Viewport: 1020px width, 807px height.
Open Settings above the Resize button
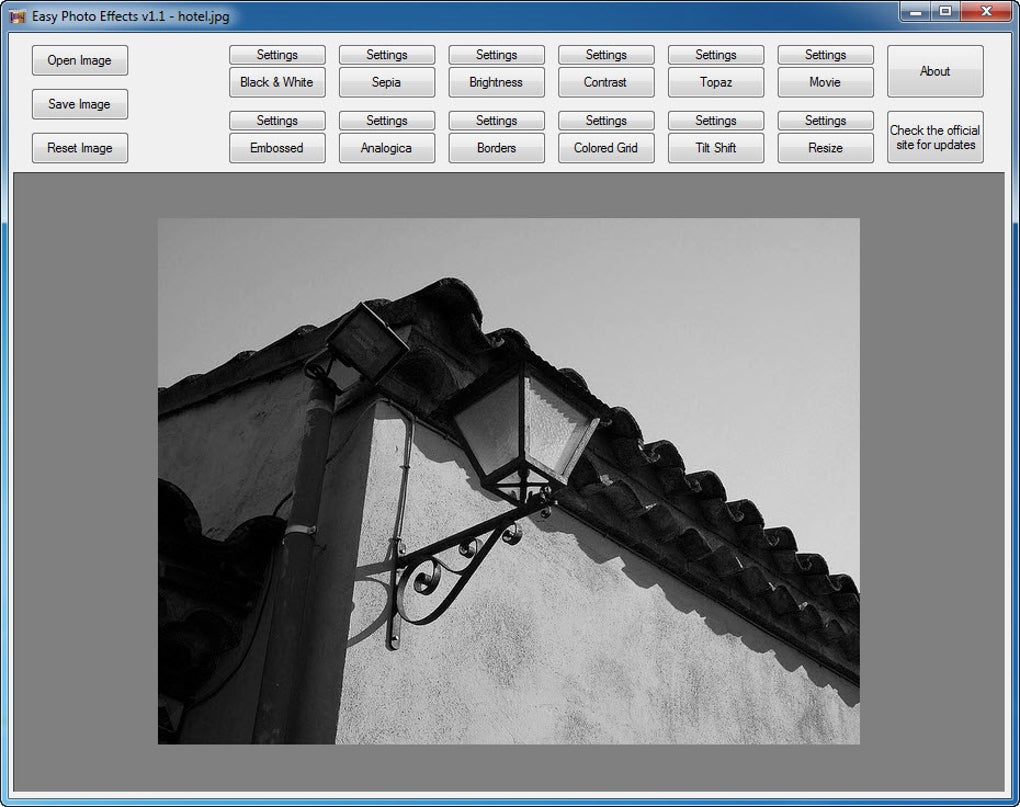click(825, 120)
